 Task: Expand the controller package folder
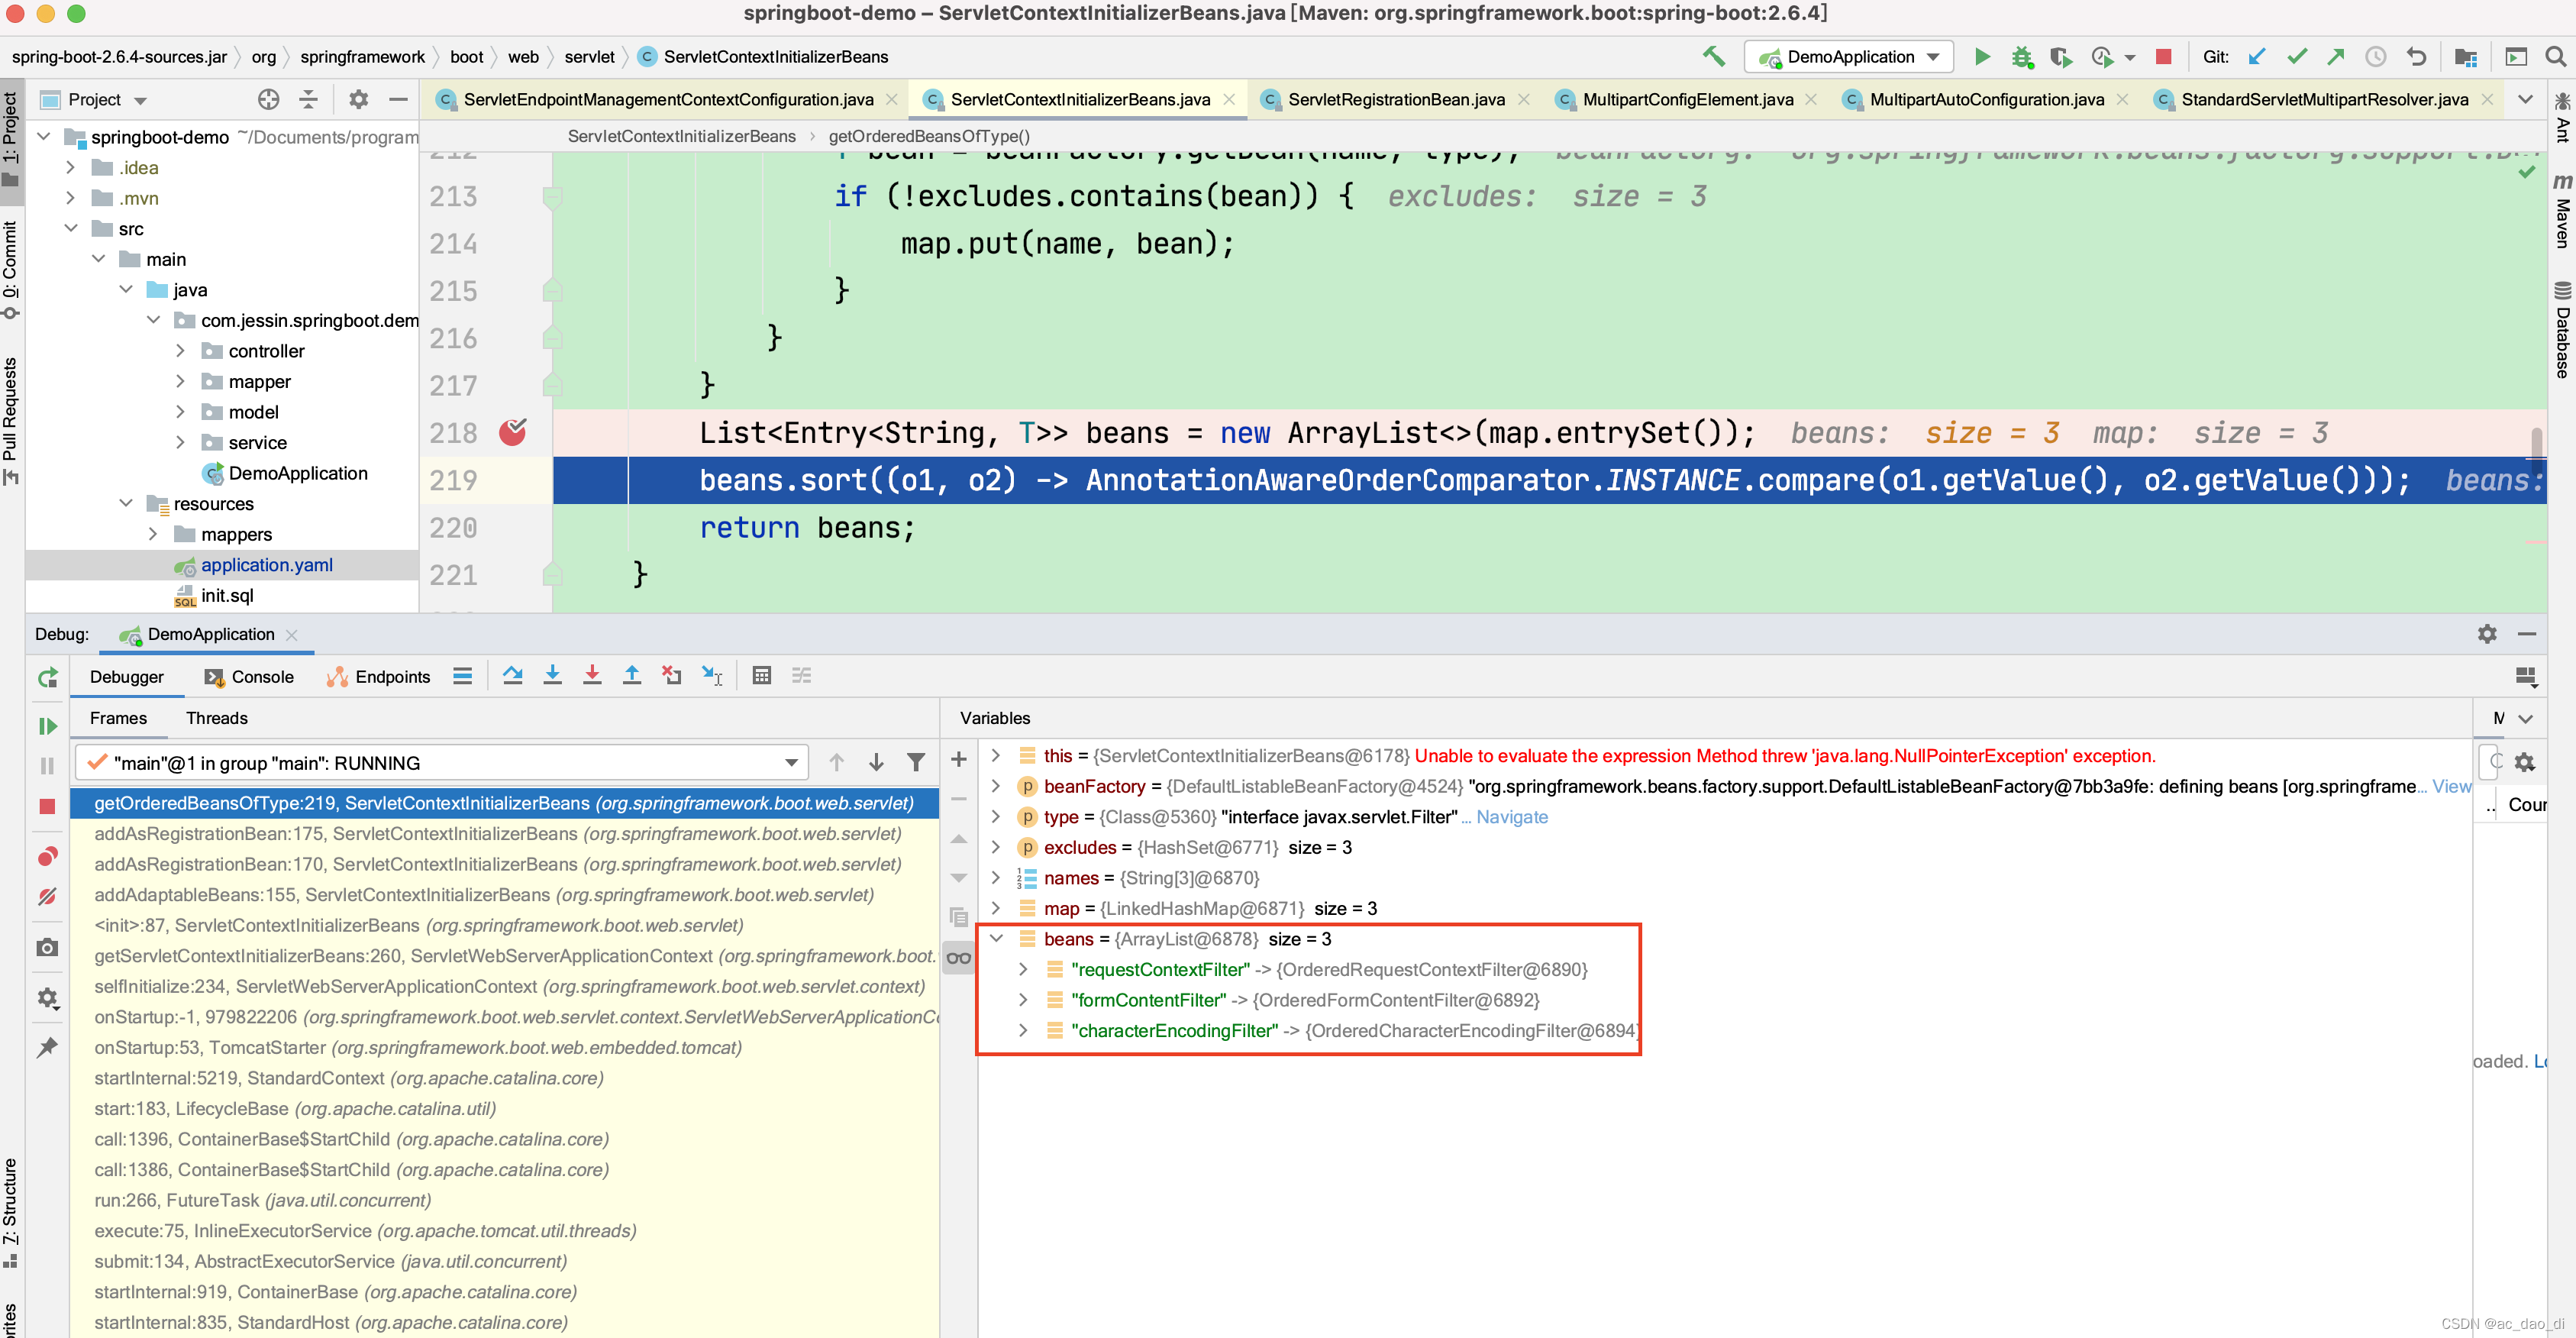pyautogui.click(x=181, y=351)
